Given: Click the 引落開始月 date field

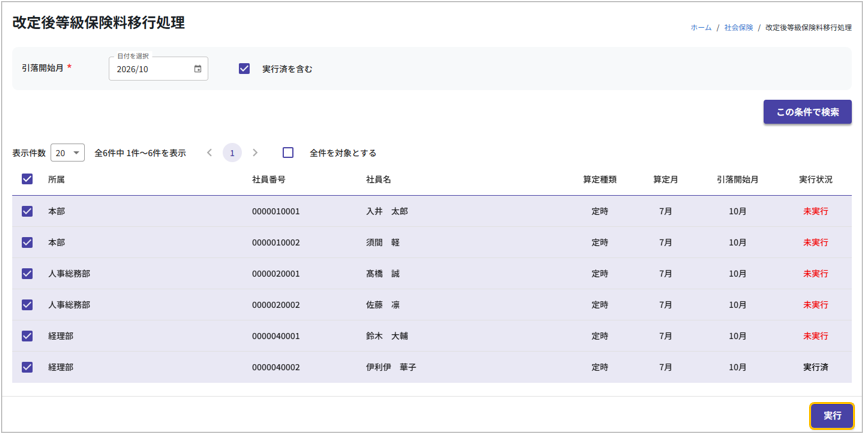Looking at the screenshot, I should (152, 69).
